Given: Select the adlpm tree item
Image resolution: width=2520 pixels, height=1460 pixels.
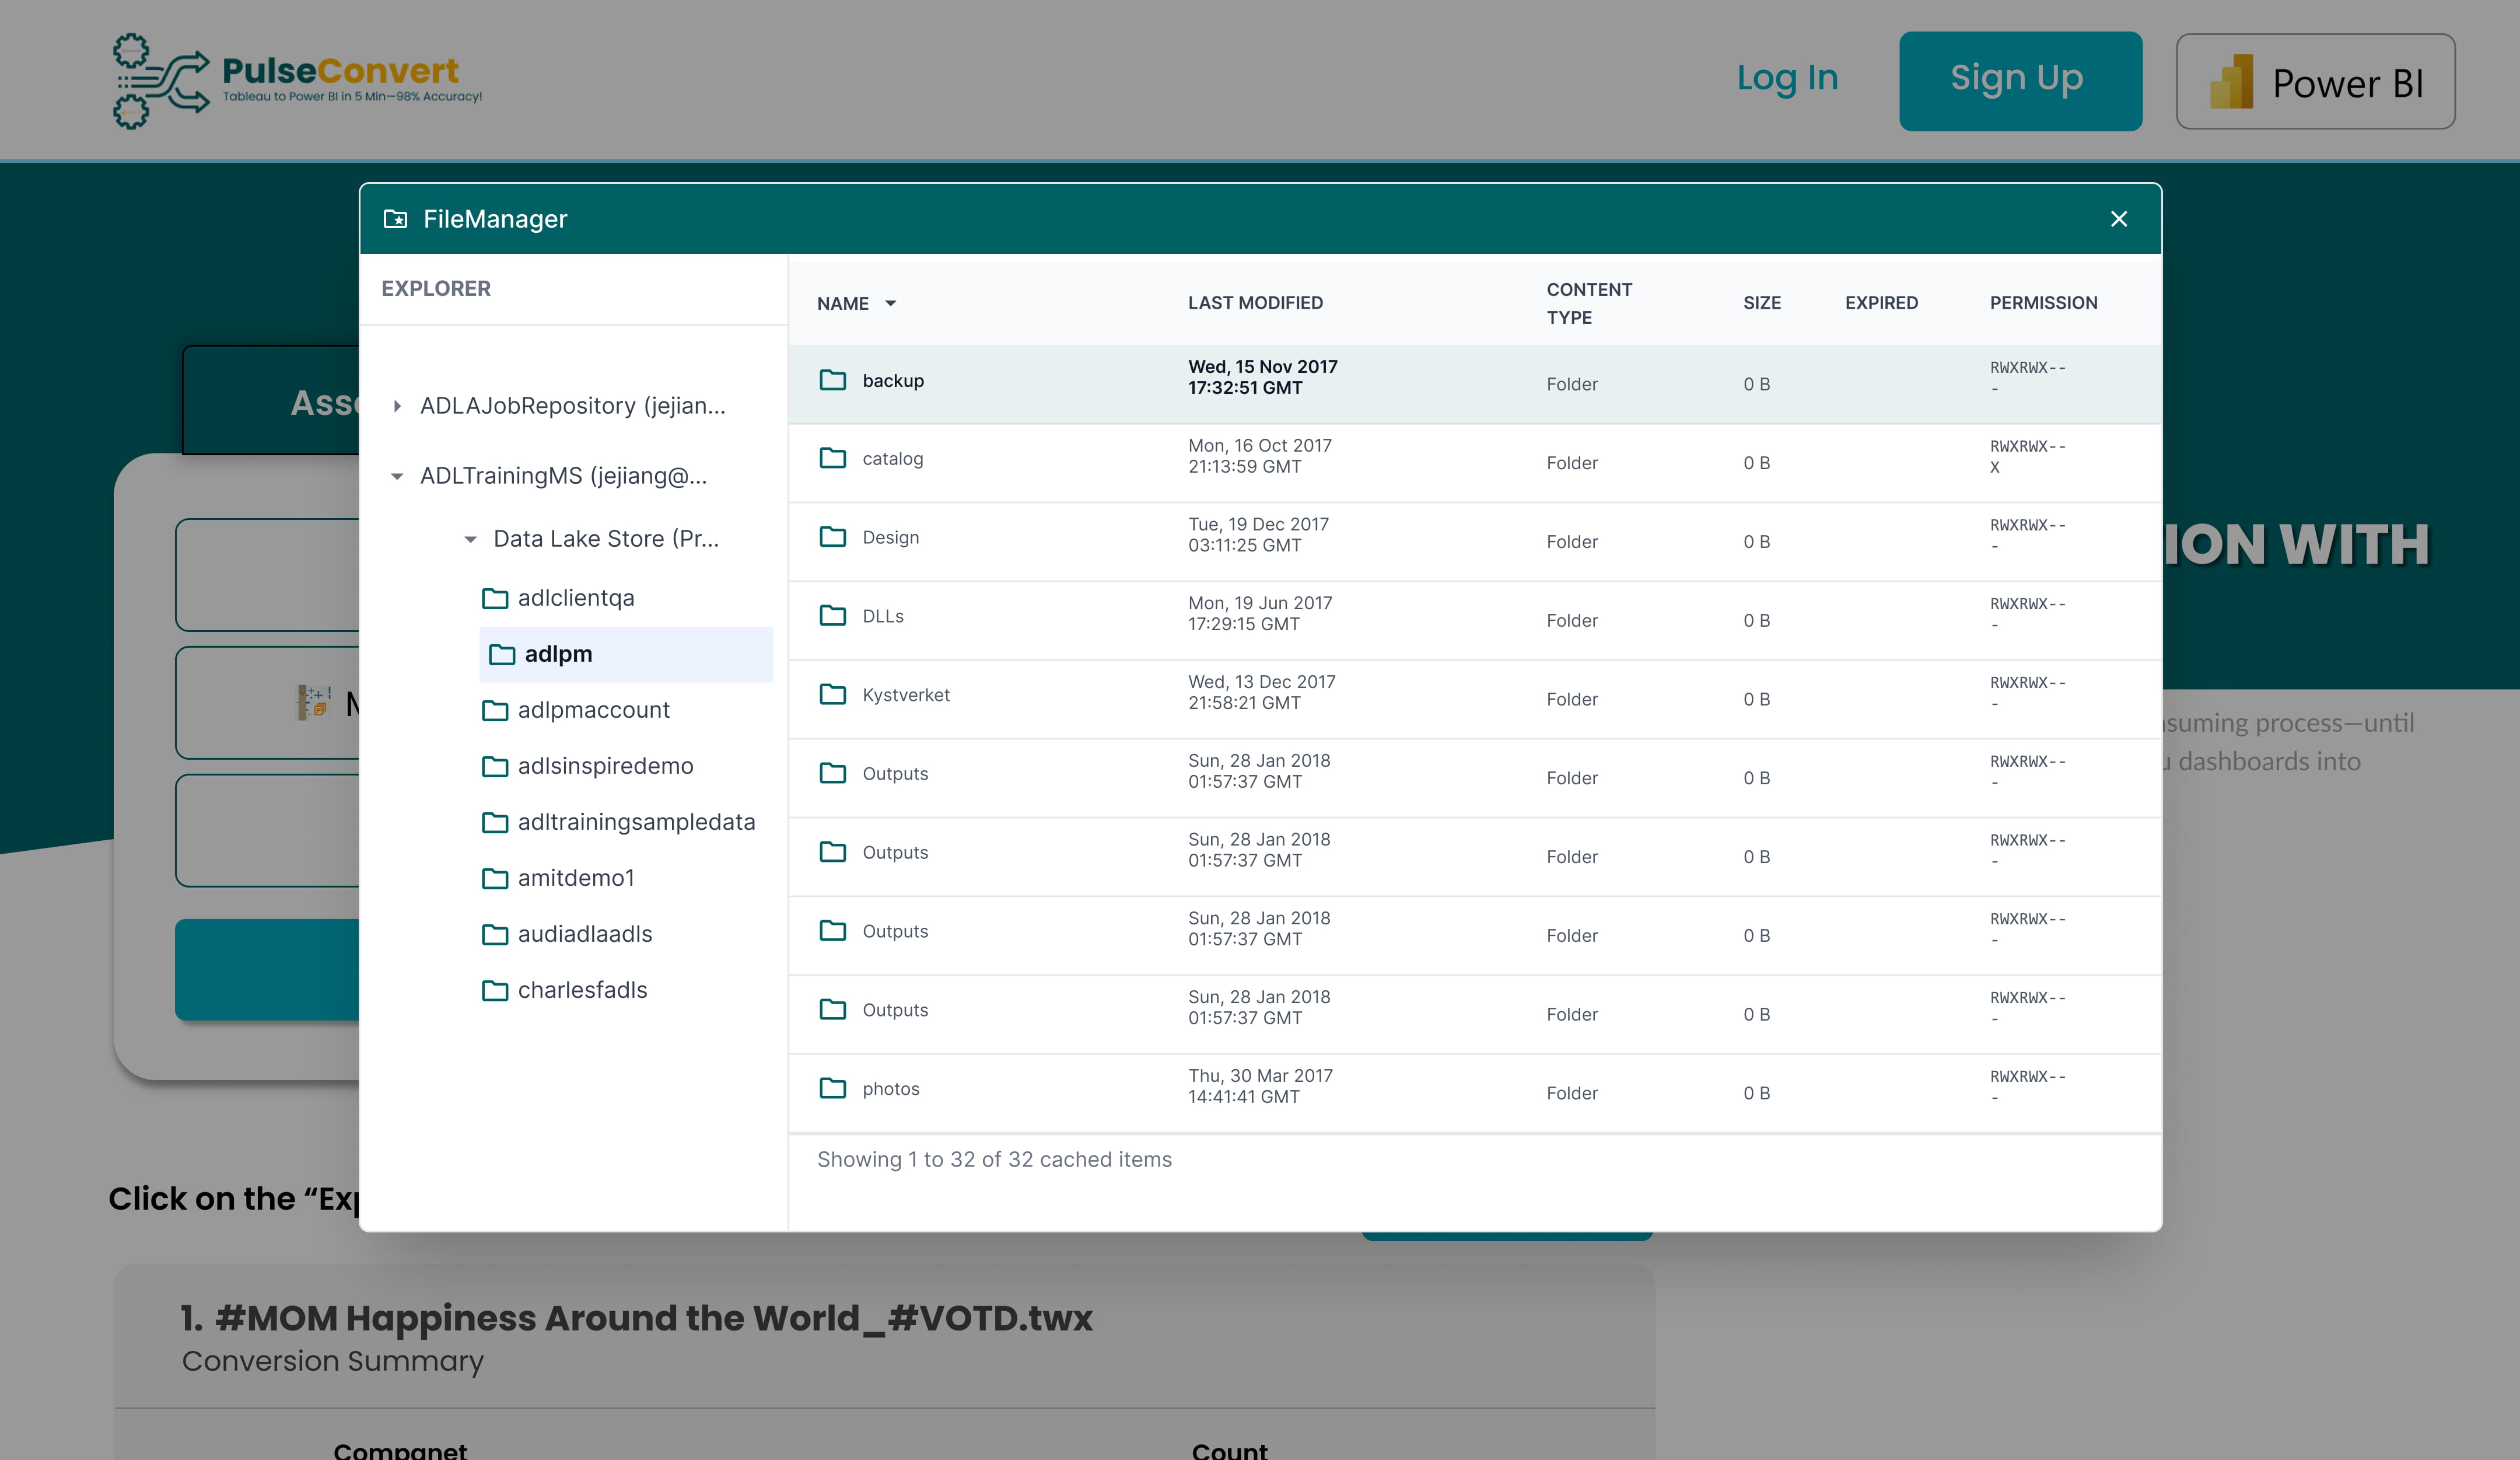Looking at the screenshot, I should point(558,654).
